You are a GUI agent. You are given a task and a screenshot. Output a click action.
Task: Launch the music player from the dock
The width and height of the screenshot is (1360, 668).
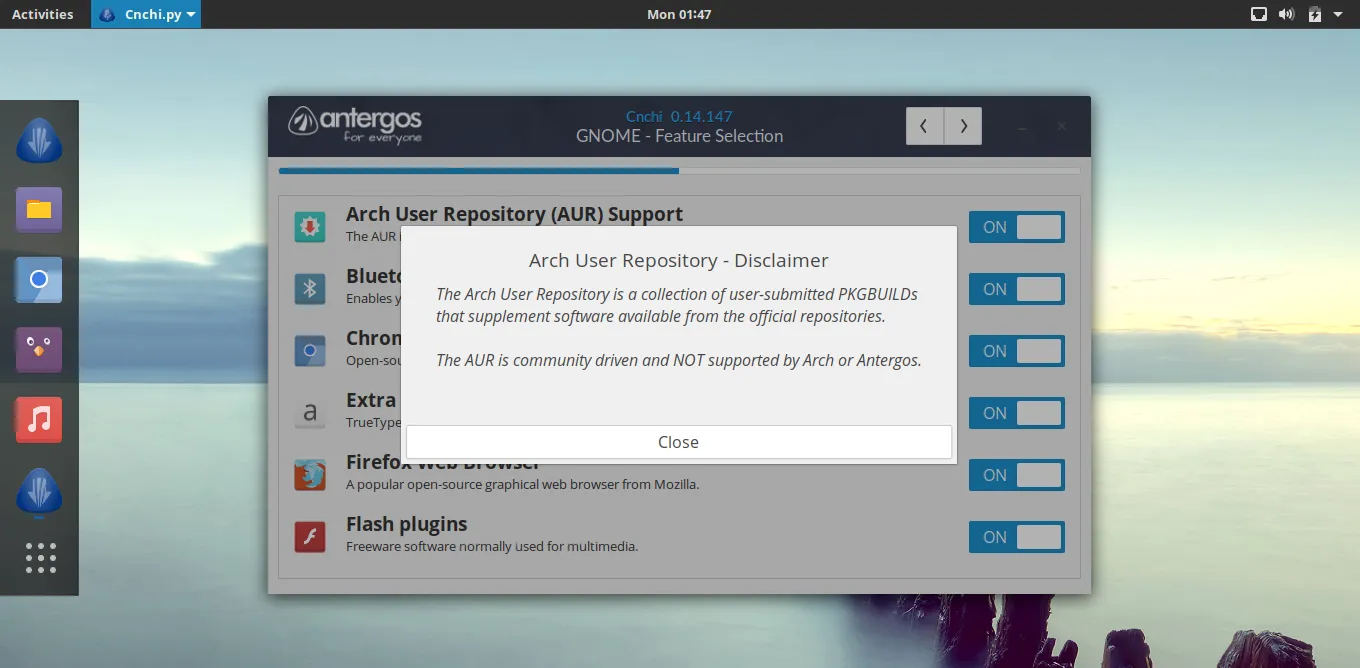39,420
